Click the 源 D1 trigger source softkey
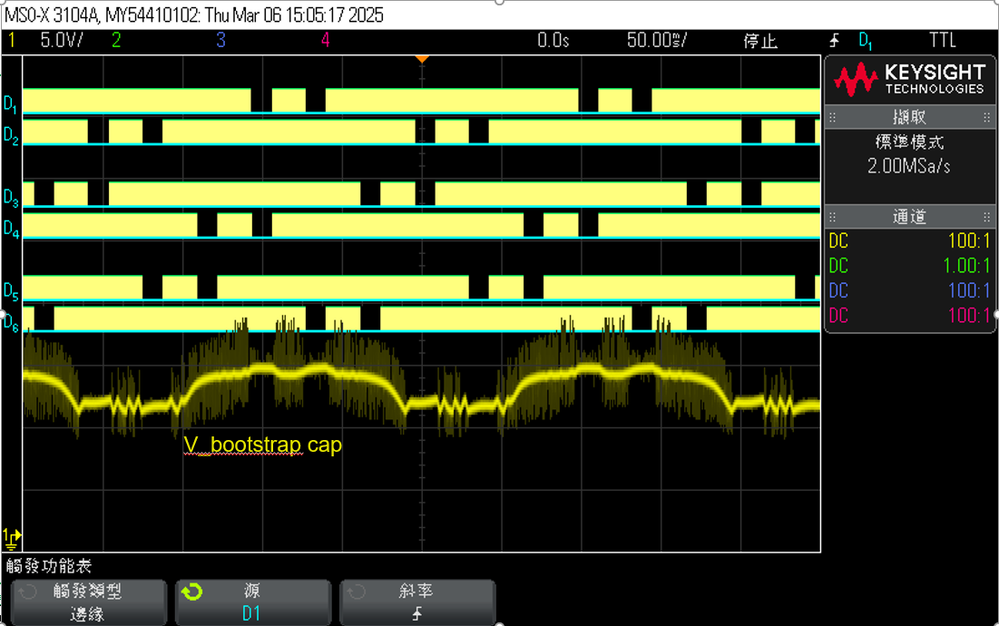The height and width of the screenshot is (626, 999). tap(253, 602)
